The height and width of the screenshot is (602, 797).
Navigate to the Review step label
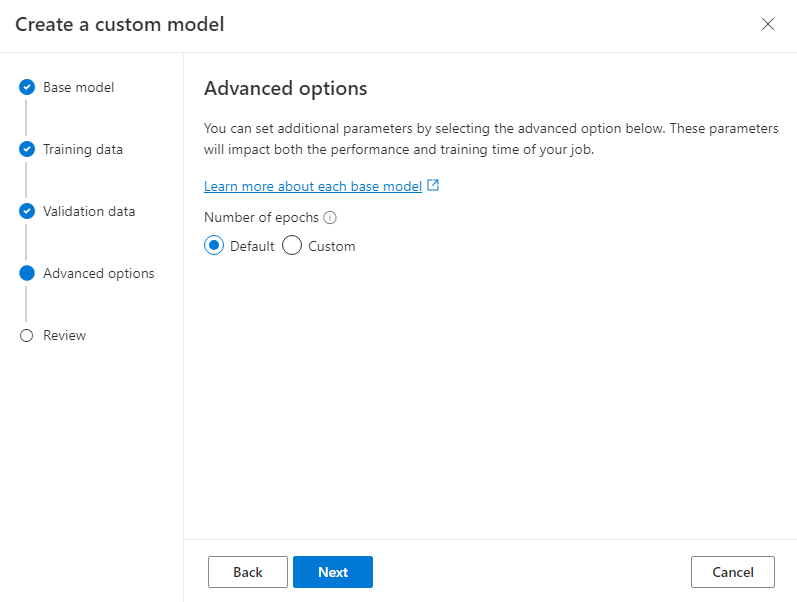click(x=64, y=336)
